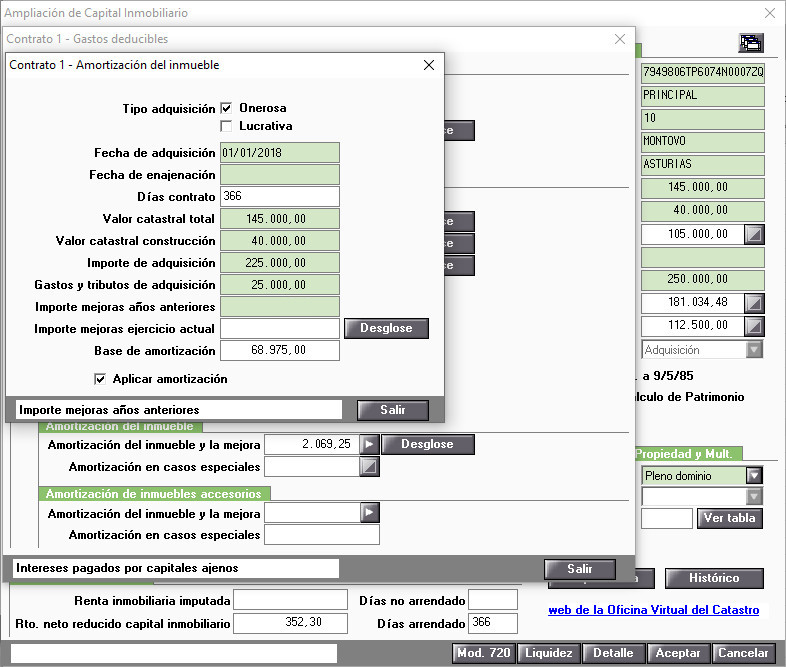Click the MONTOVO field

(703, 142)
